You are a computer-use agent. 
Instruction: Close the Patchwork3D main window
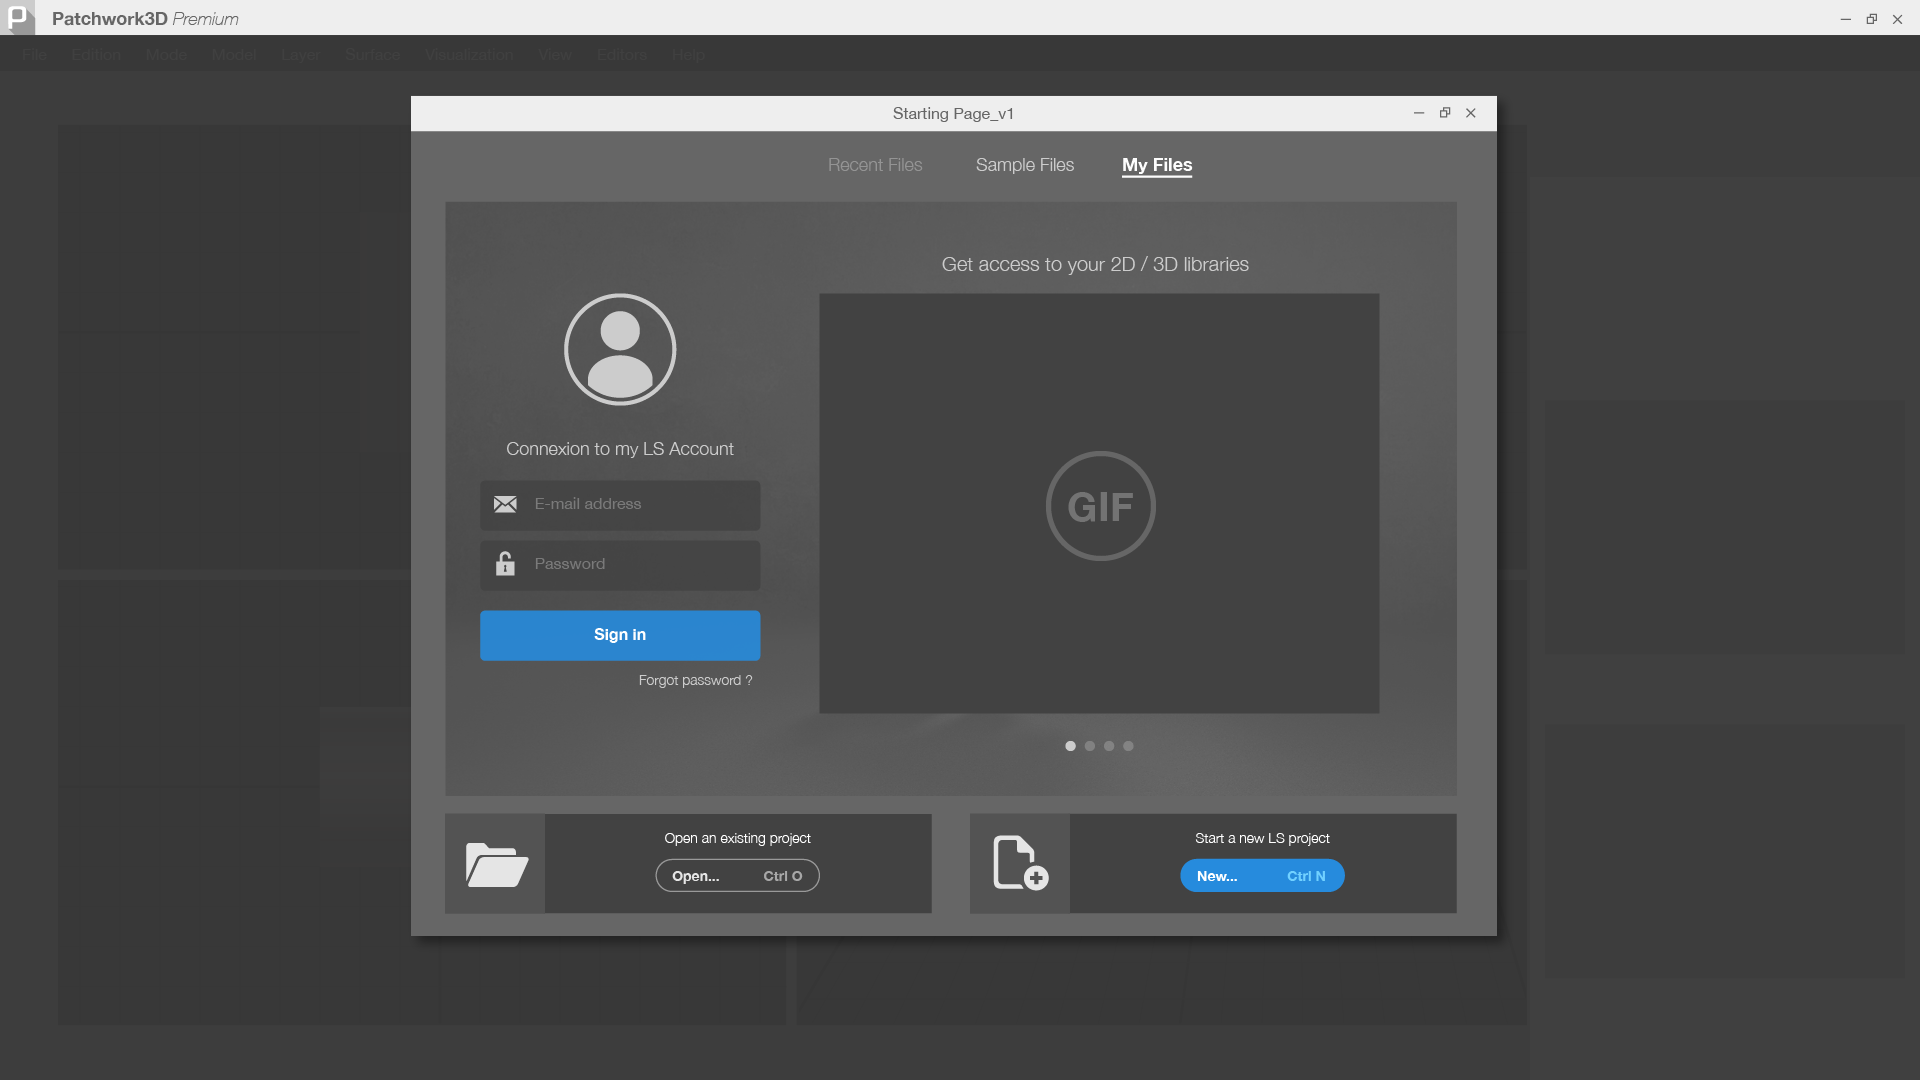(1897, 19)
